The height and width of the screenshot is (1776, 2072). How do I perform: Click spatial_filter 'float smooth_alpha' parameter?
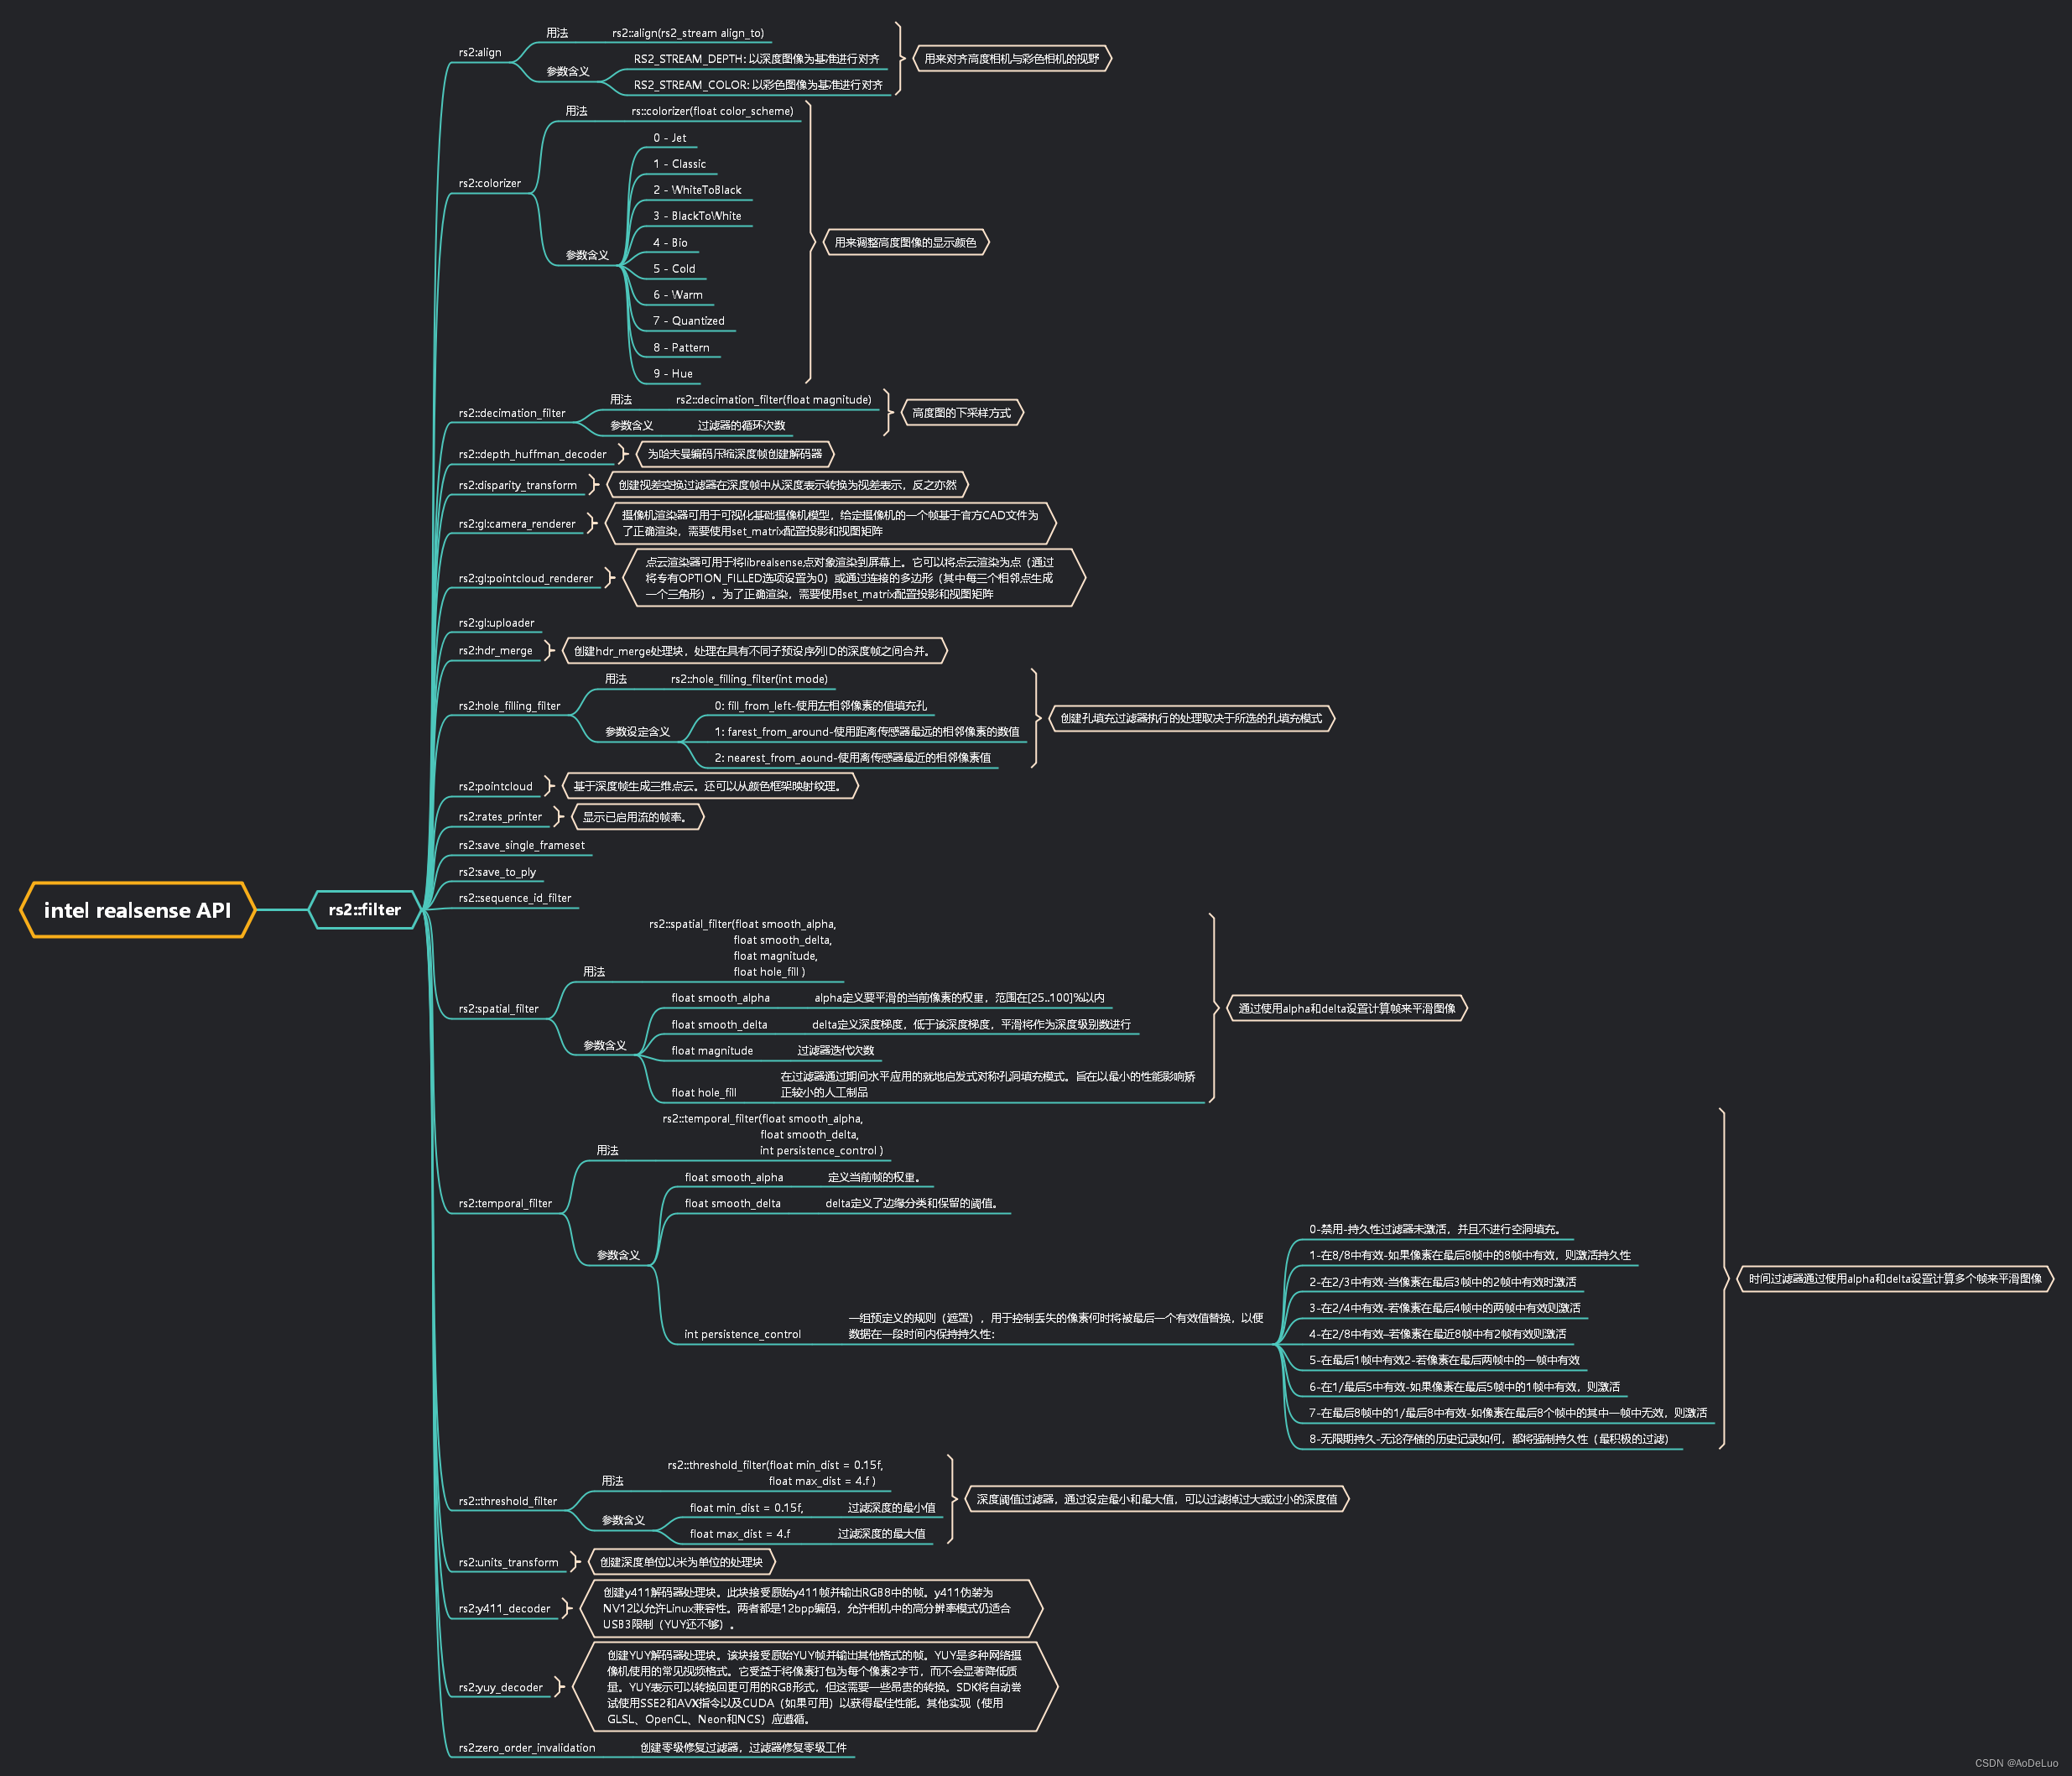[x=721, y=998]
